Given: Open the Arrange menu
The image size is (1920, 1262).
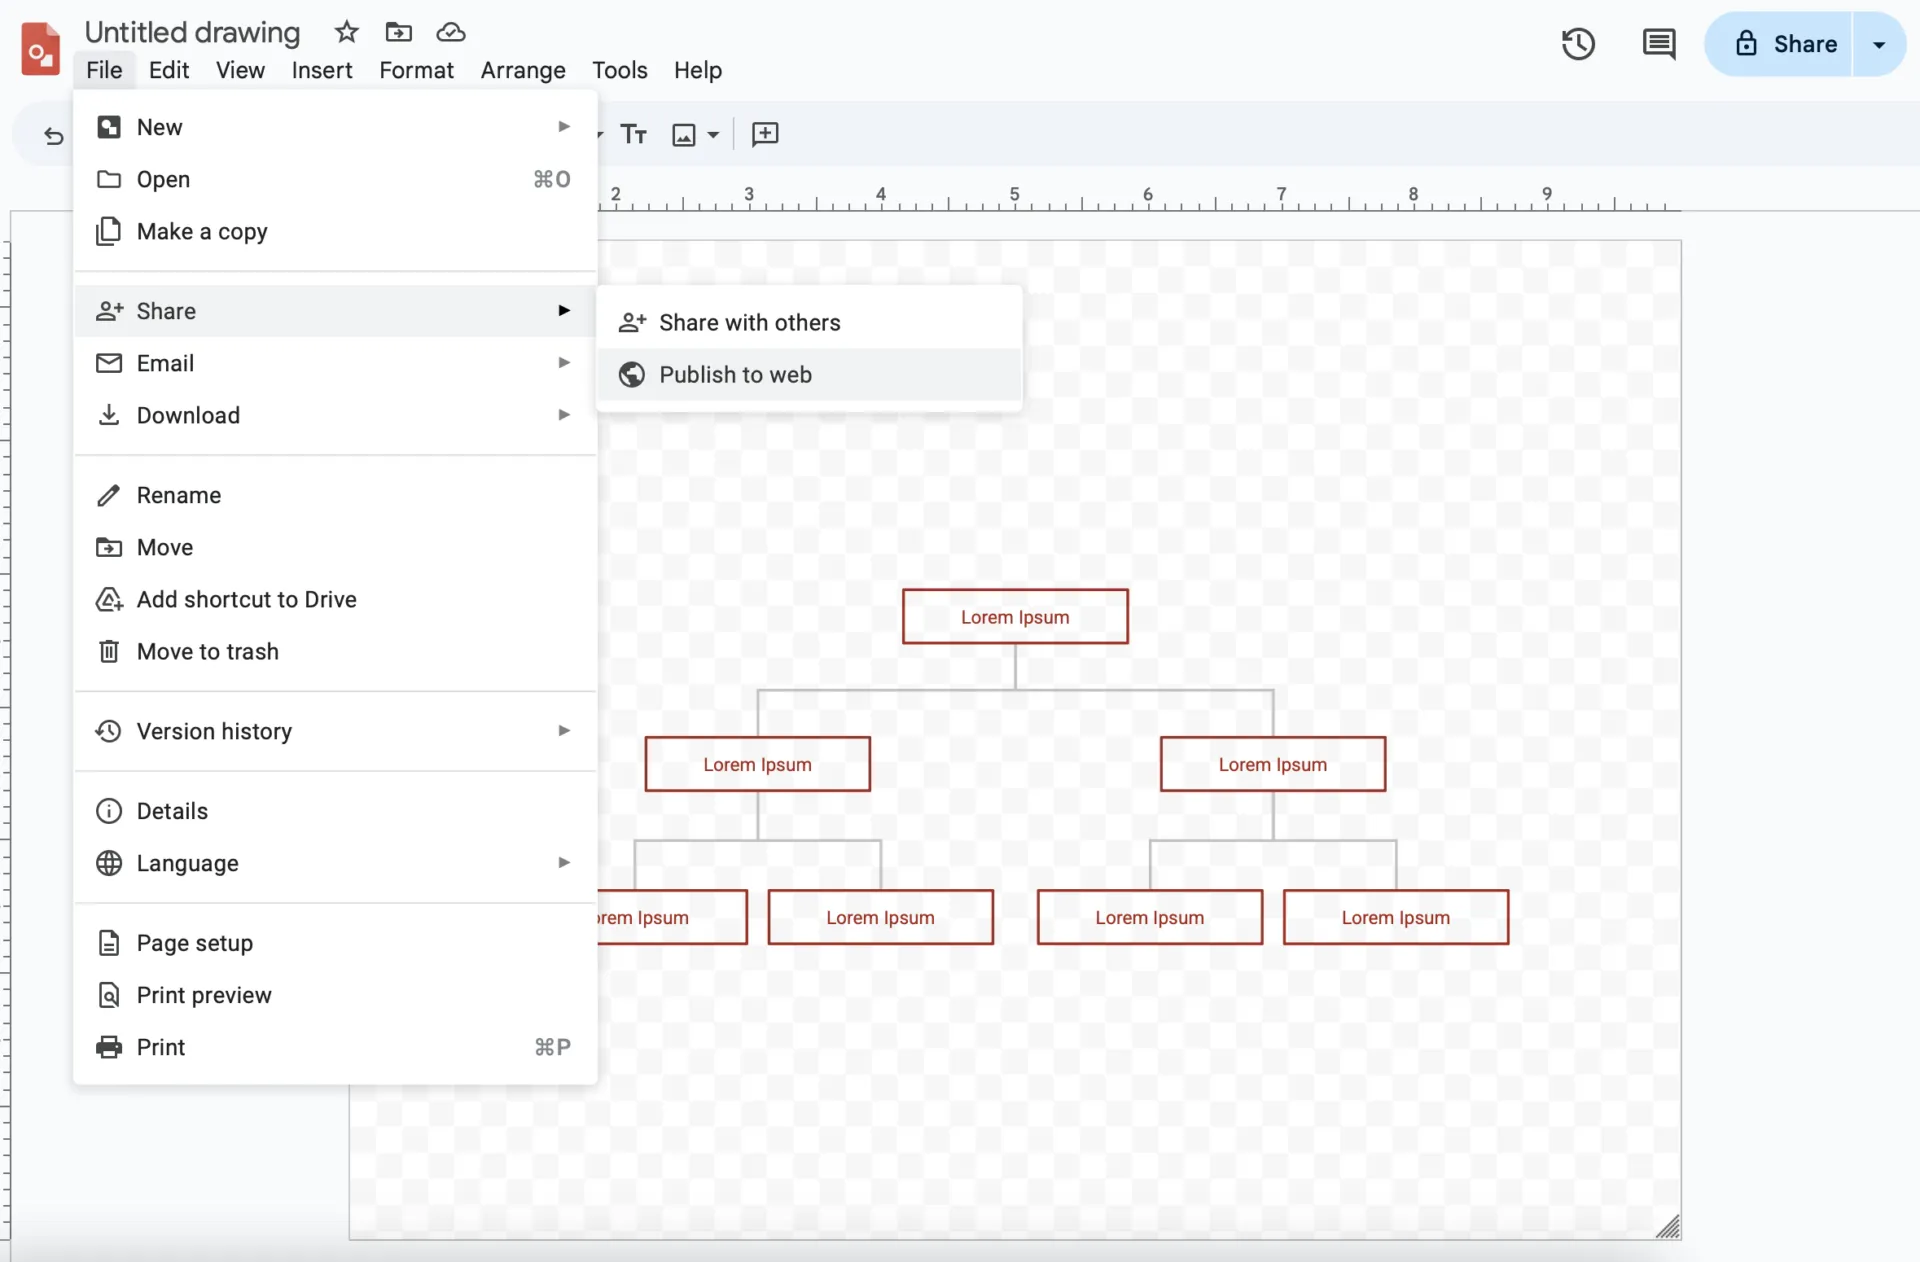Looking at the screenshot, I should point(523,70).
